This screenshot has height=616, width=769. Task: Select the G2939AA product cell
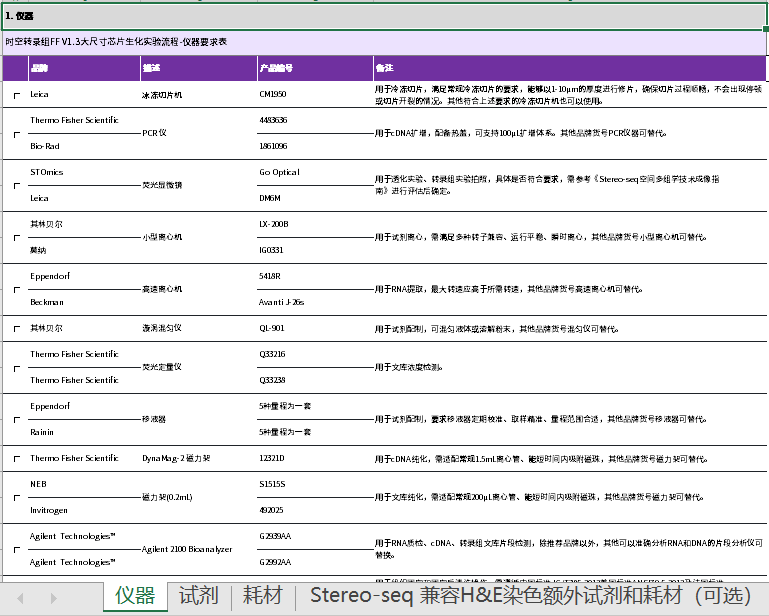(x=315, y=536)
